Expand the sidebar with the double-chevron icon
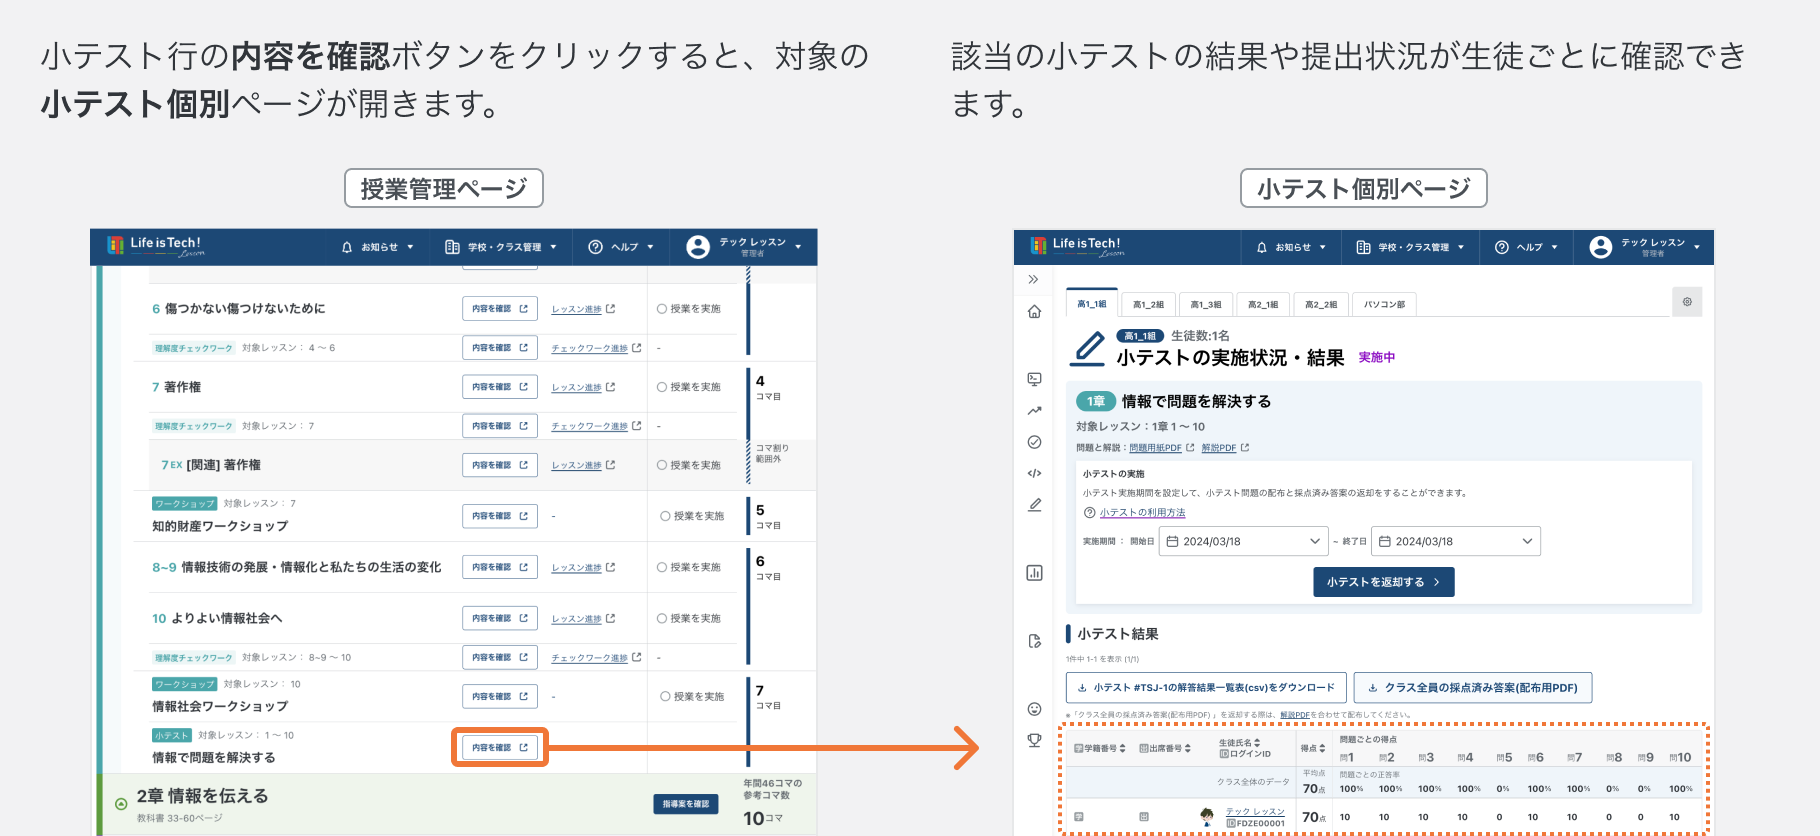Screen dimensions: 1820x836 pos(1034,279)
